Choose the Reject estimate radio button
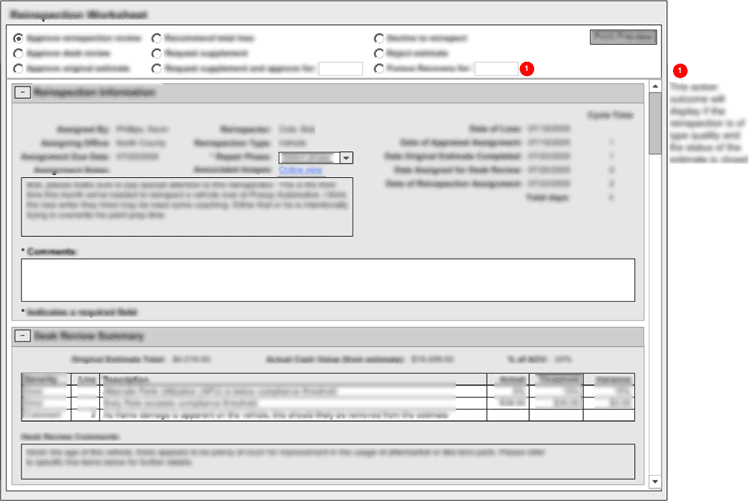 click(379, 53)
